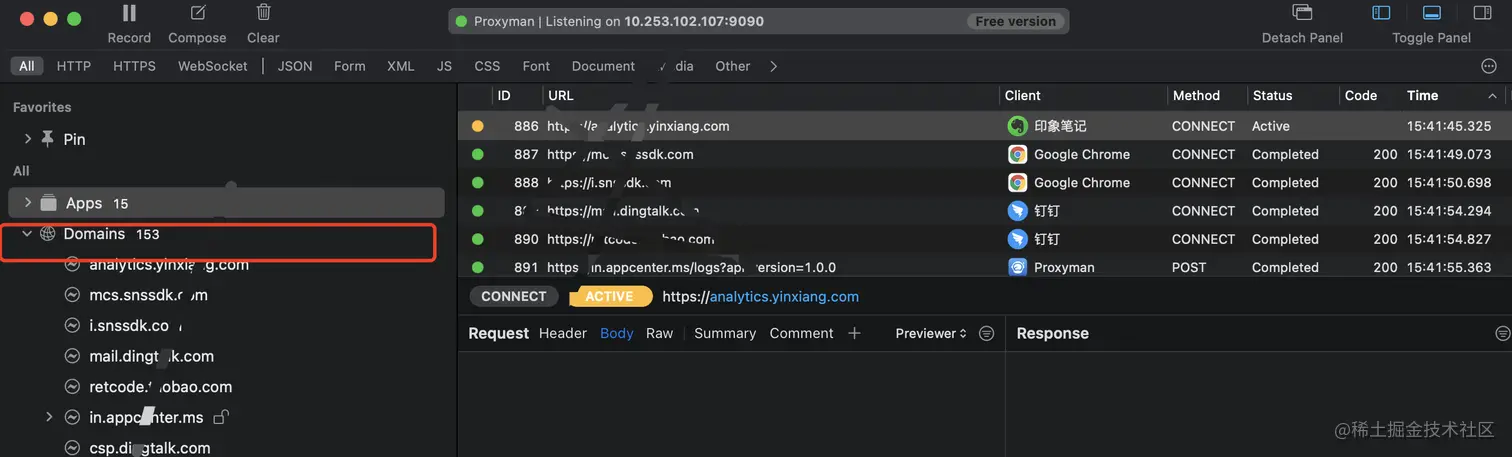Viewport: 1512px width, 457px height.
Task: Add a new request tab with plus
Action: (854, 333)
